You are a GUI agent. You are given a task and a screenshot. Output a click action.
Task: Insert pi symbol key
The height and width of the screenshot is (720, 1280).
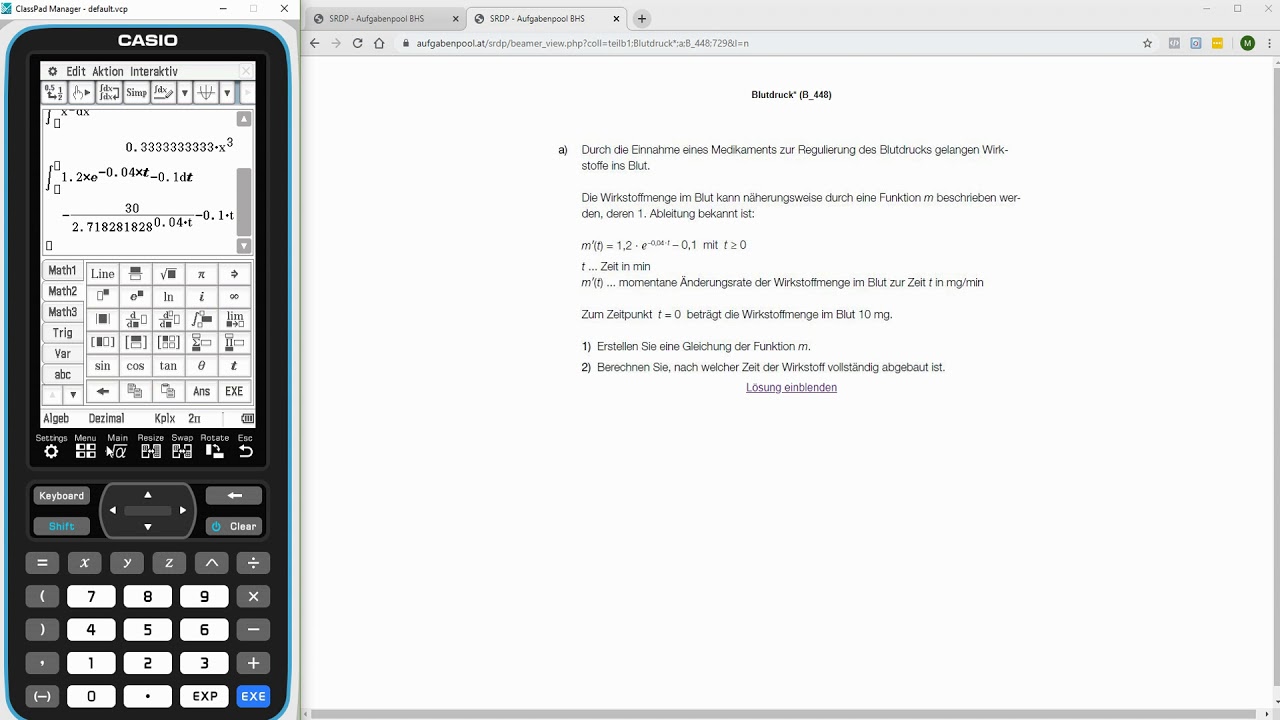click(x=201, y=274)
